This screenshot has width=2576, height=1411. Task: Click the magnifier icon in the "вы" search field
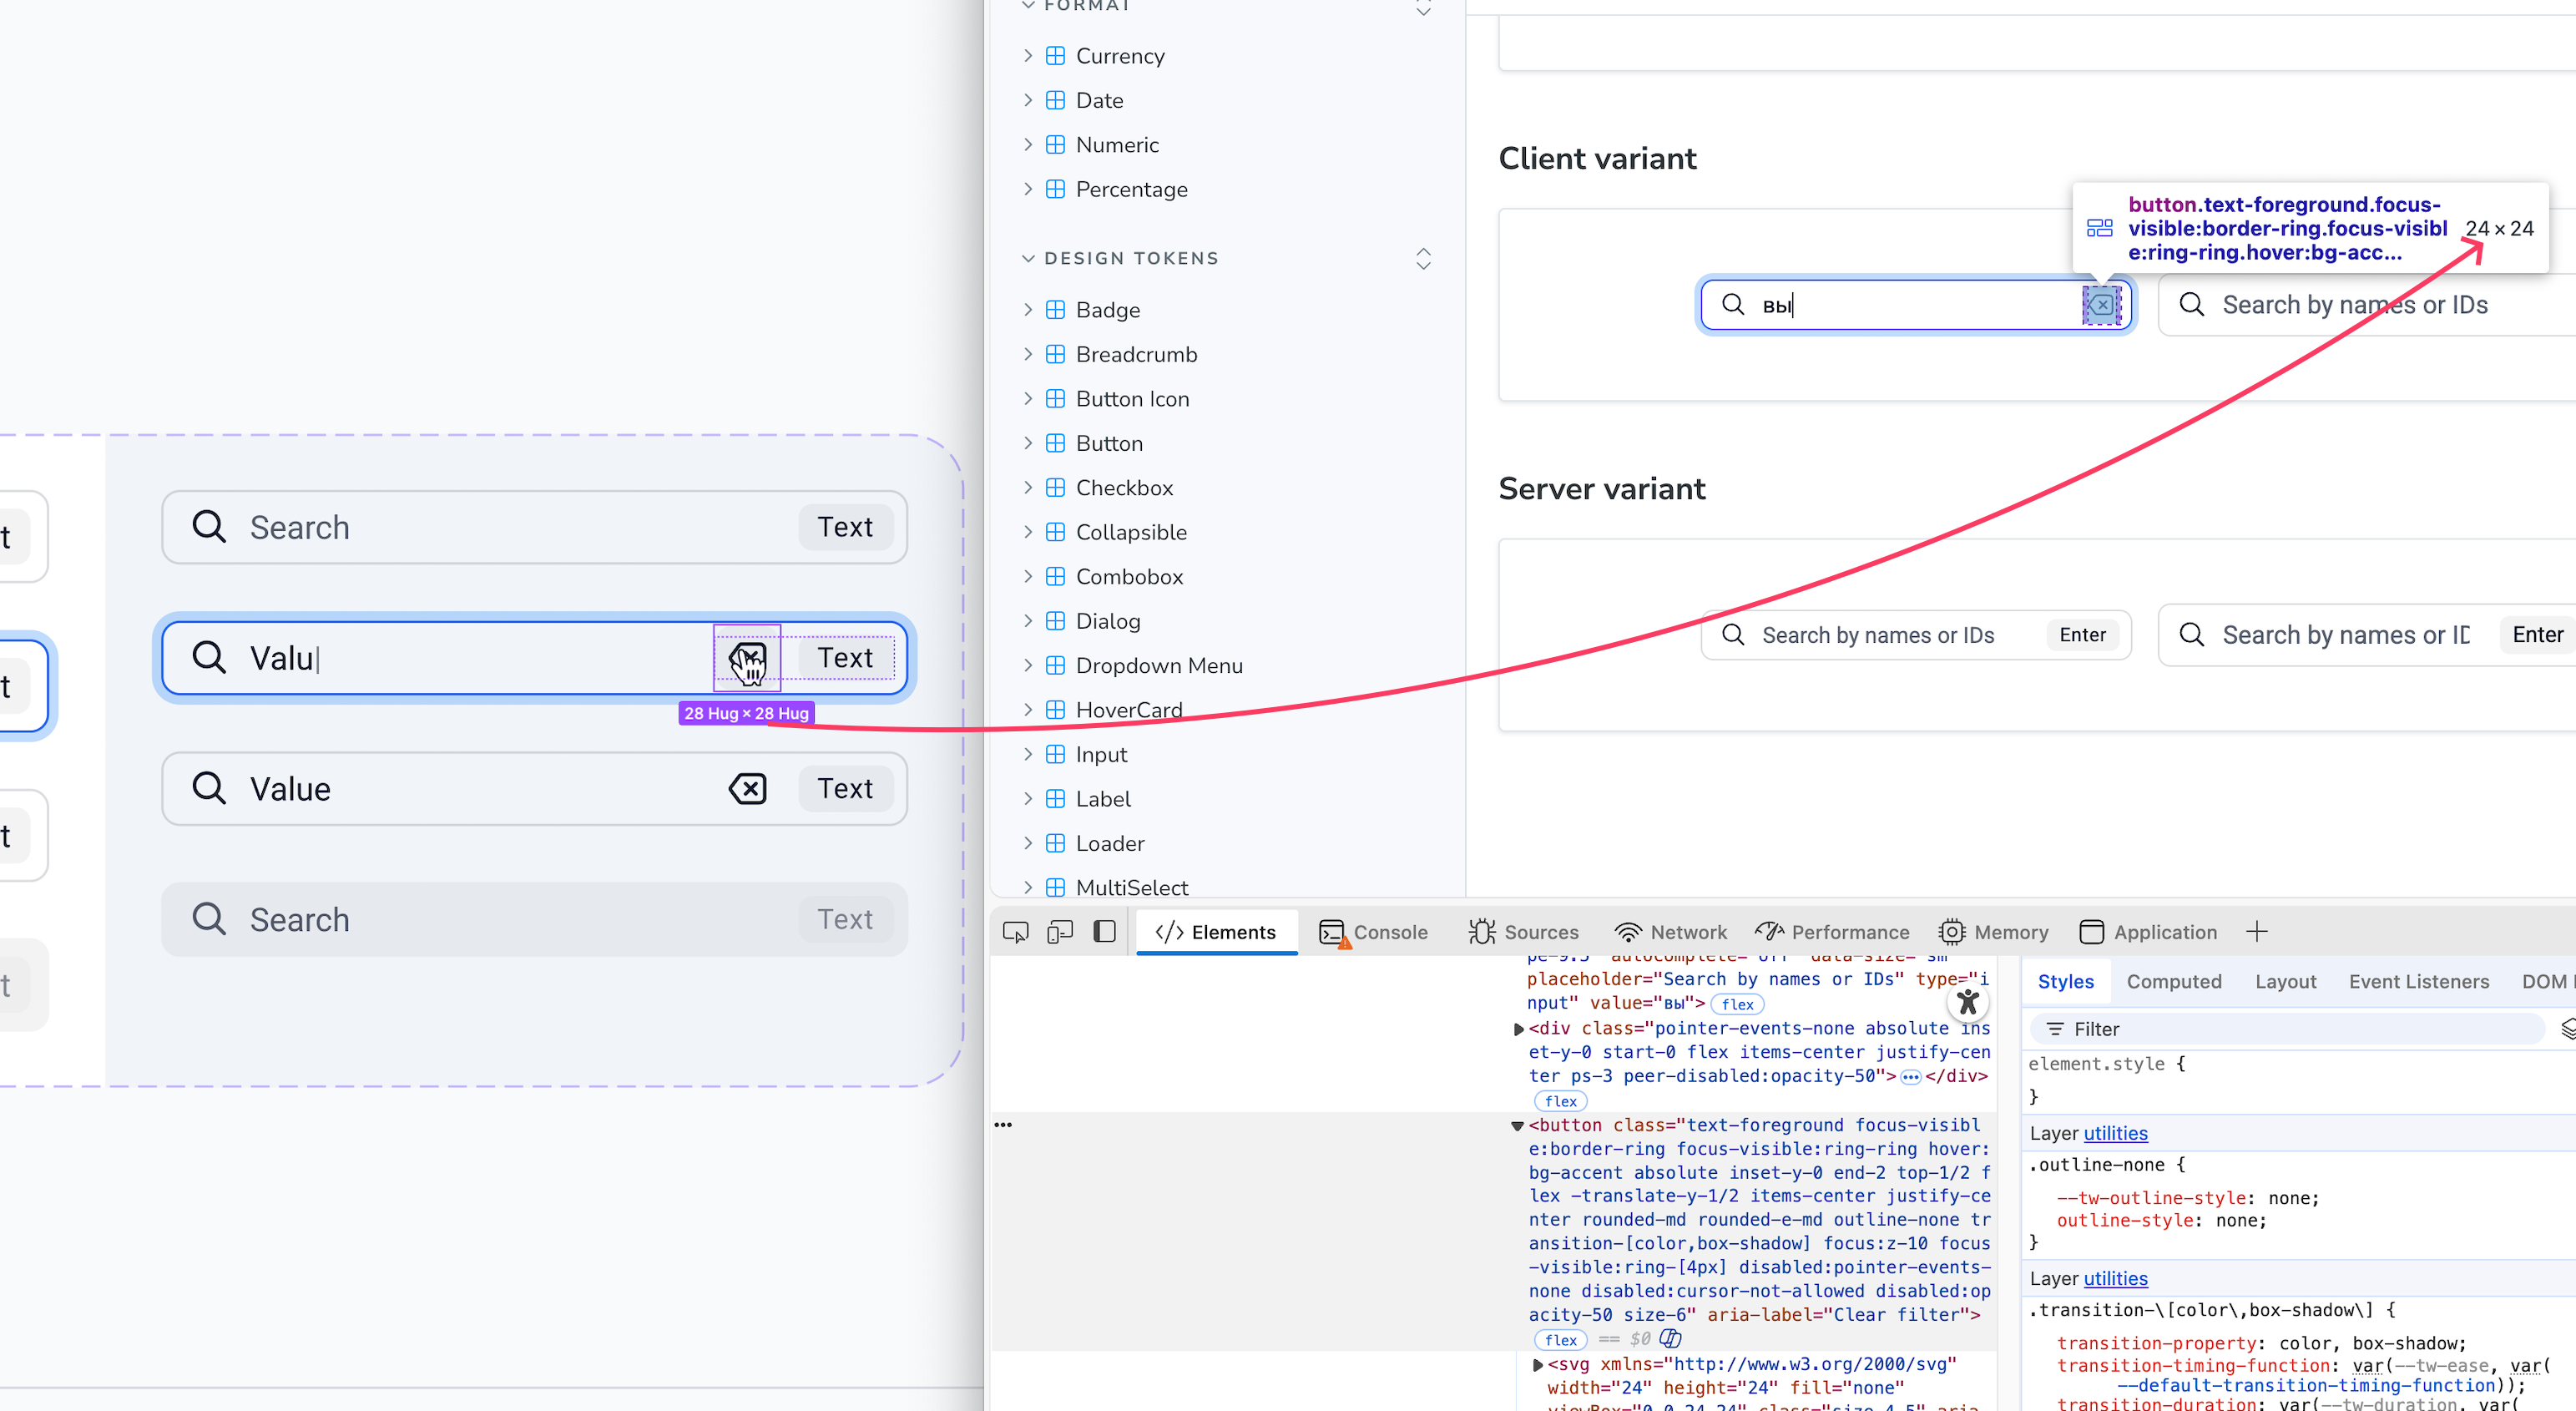pyautogui.click(x=1733, y=304)
